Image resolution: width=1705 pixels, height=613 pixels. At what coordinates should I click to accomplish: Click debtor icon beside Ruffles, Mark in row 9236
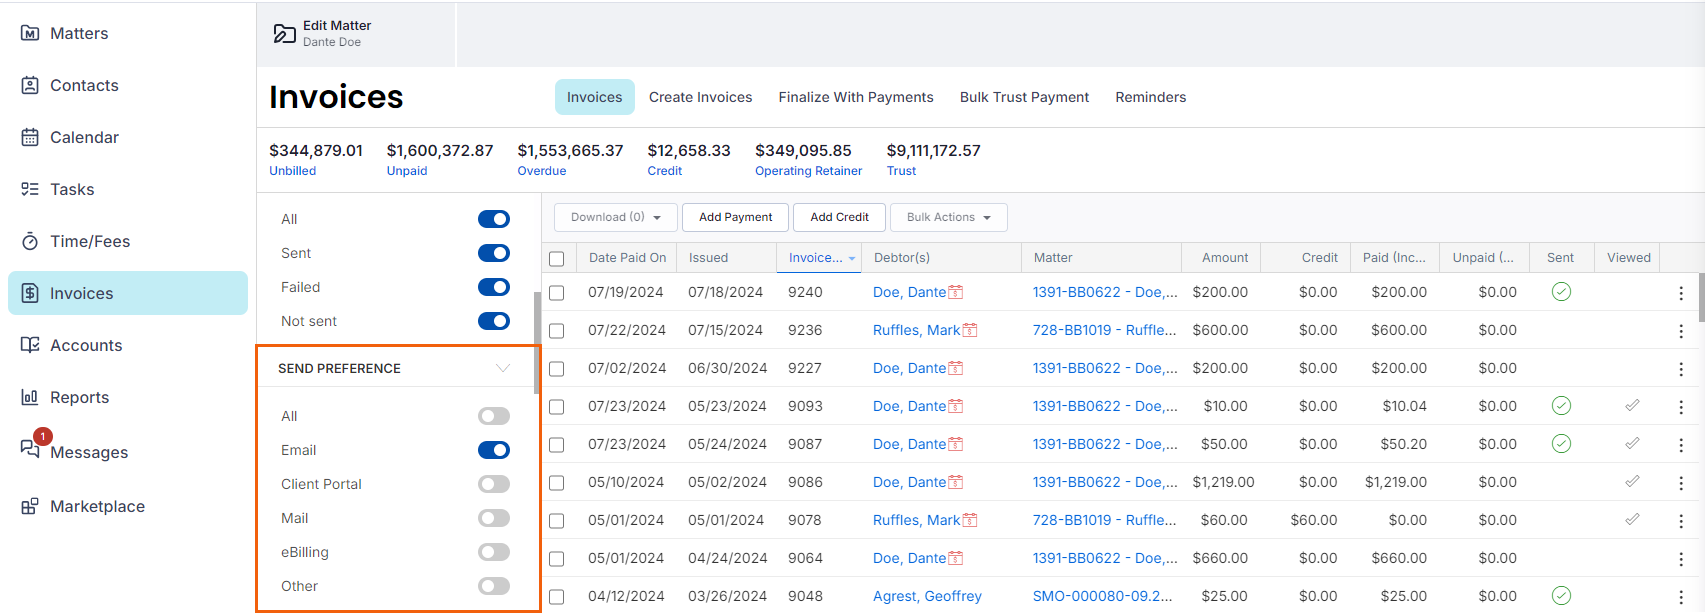point(970,330)
